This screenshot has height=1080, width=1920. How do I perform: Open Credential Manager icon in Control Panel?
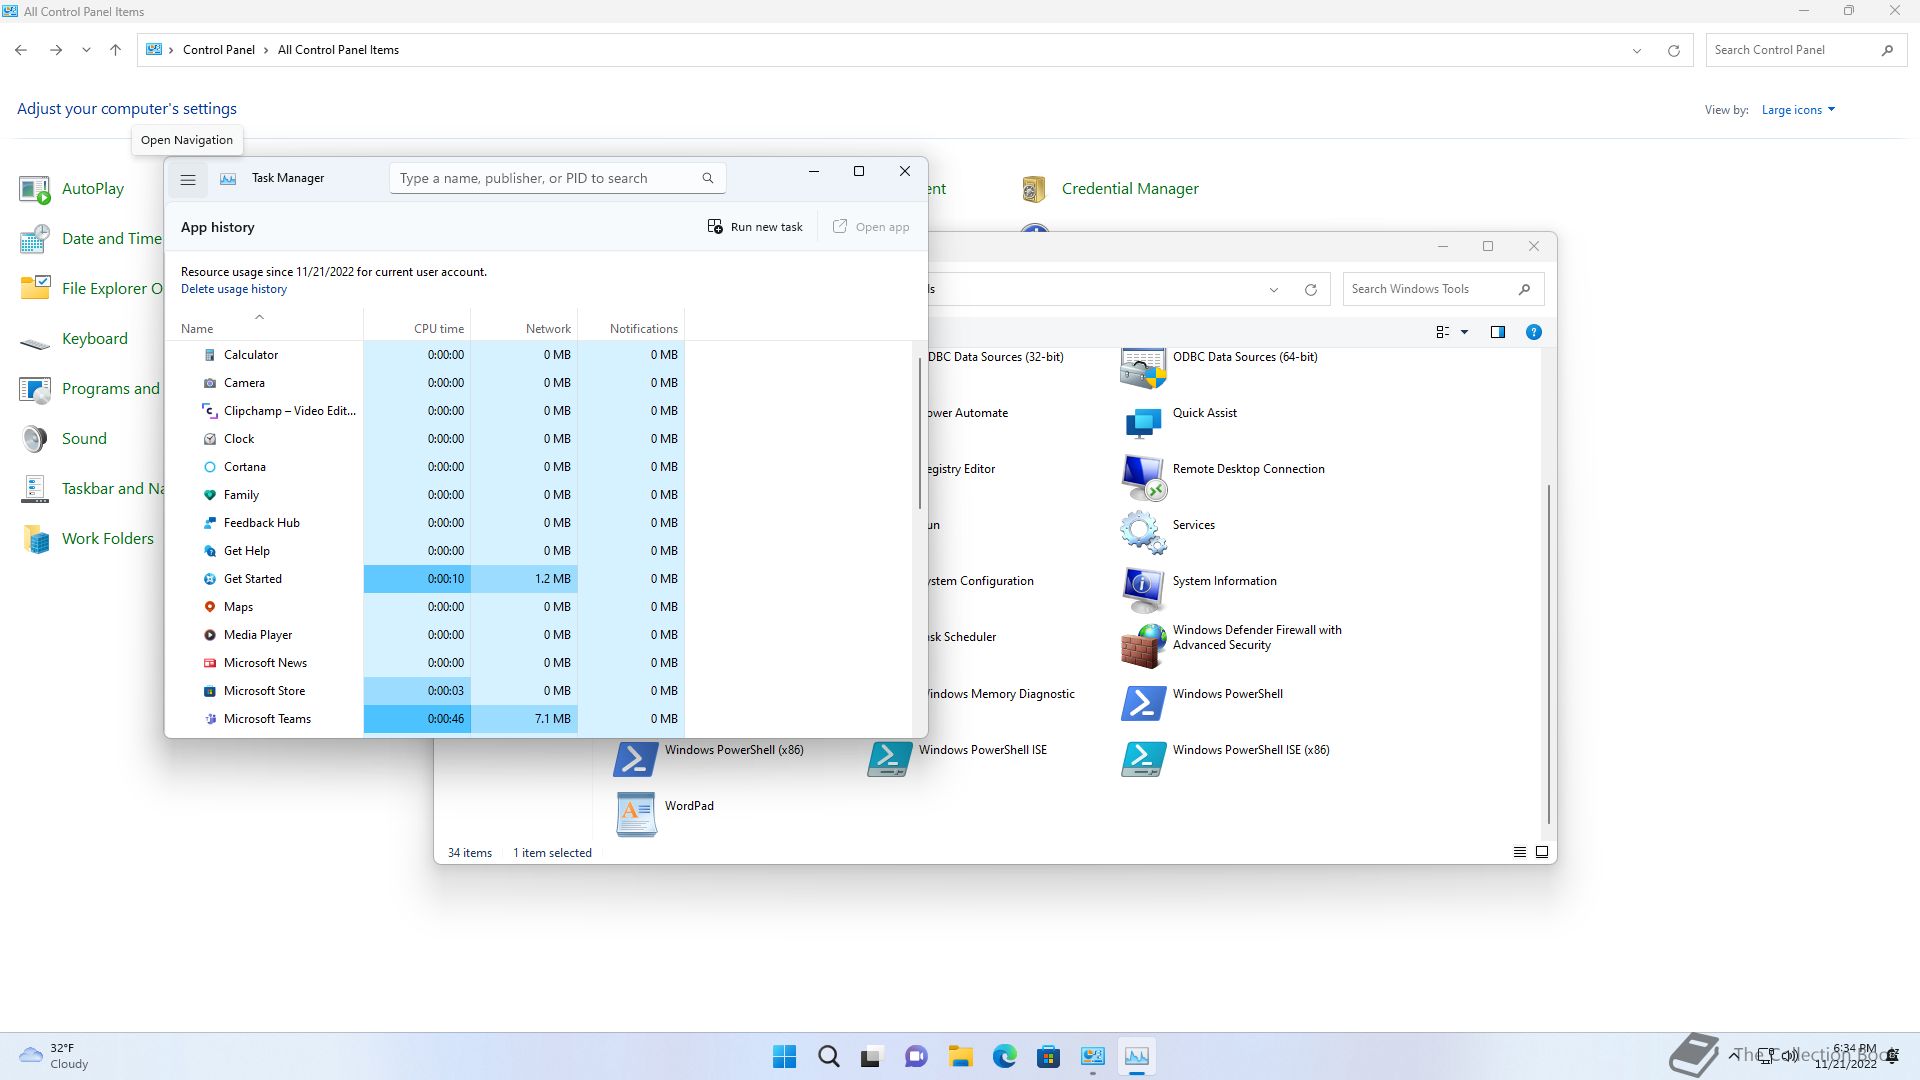[1034, 189]
